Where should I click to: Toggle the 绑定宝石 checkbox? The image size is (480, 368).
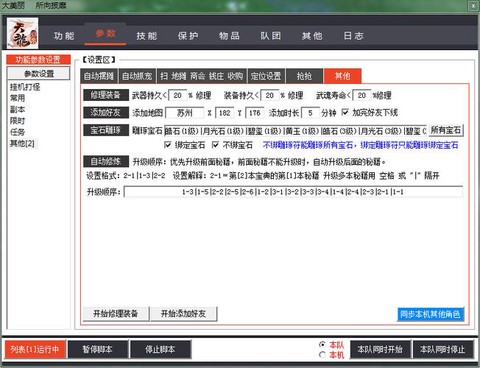(x=168, y=145)
